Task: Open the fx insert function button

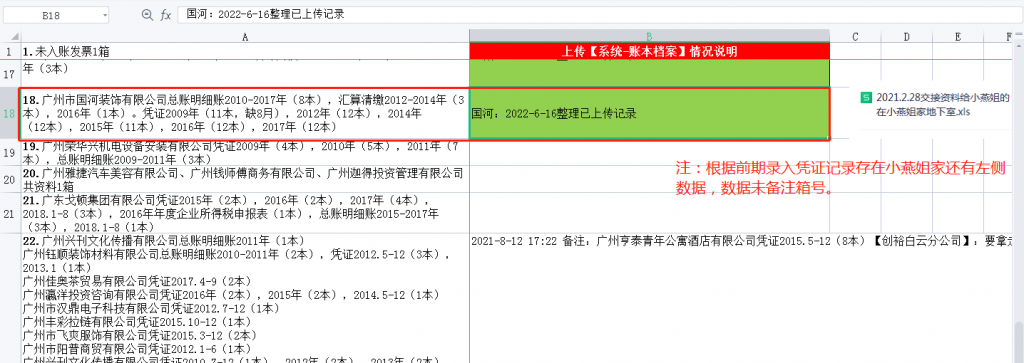Action: tap(166, 15)
